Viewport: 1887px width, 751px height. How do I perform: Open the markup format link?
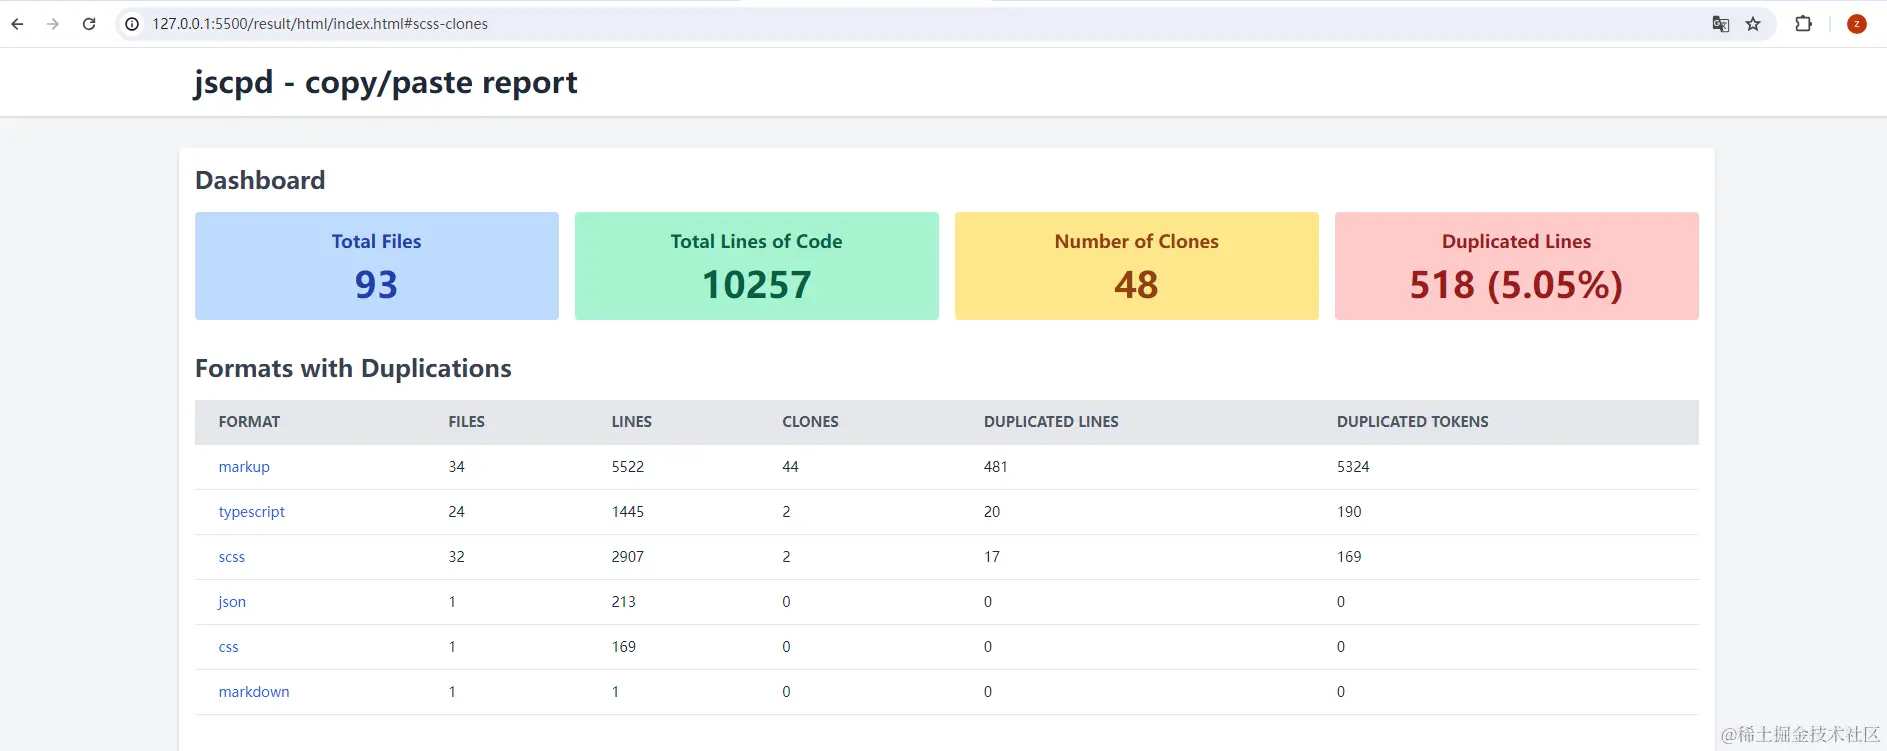244,467
